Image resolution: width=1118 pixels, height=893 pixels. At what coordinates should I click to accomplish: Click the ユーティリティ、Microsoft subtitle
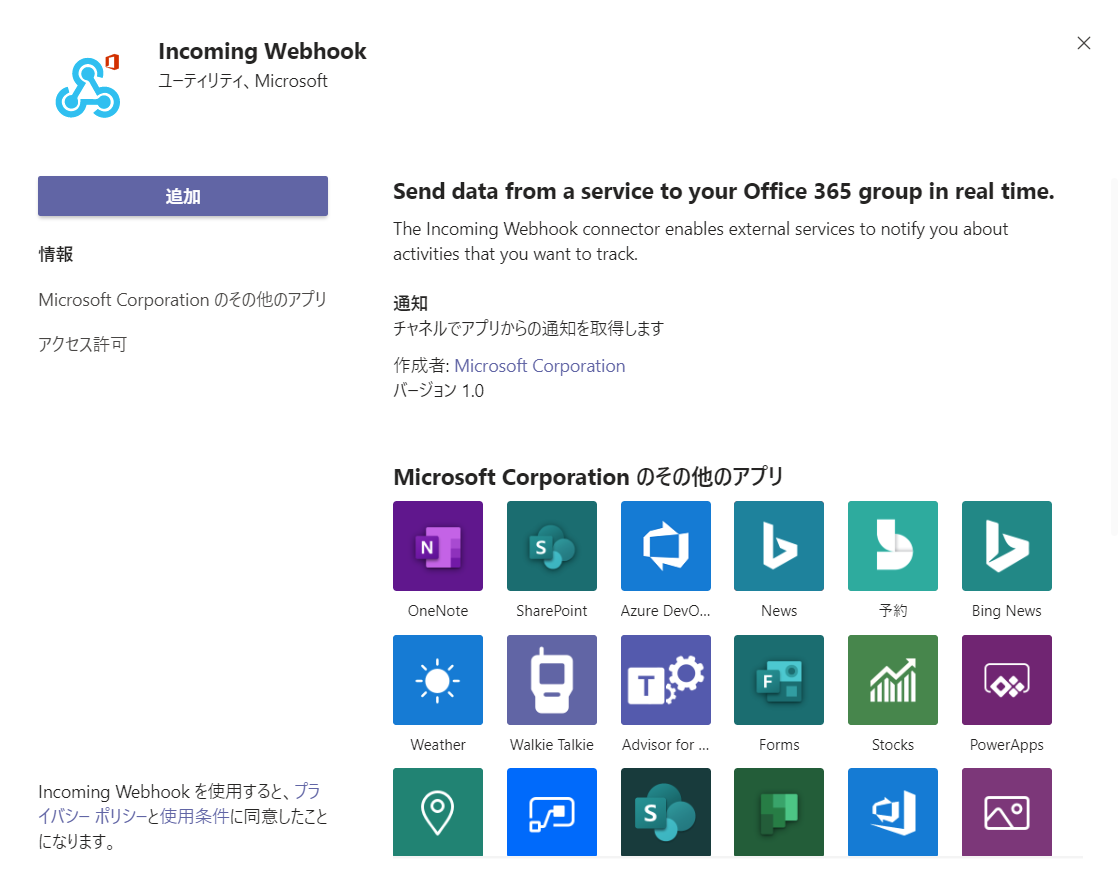(x=243, y=81)
